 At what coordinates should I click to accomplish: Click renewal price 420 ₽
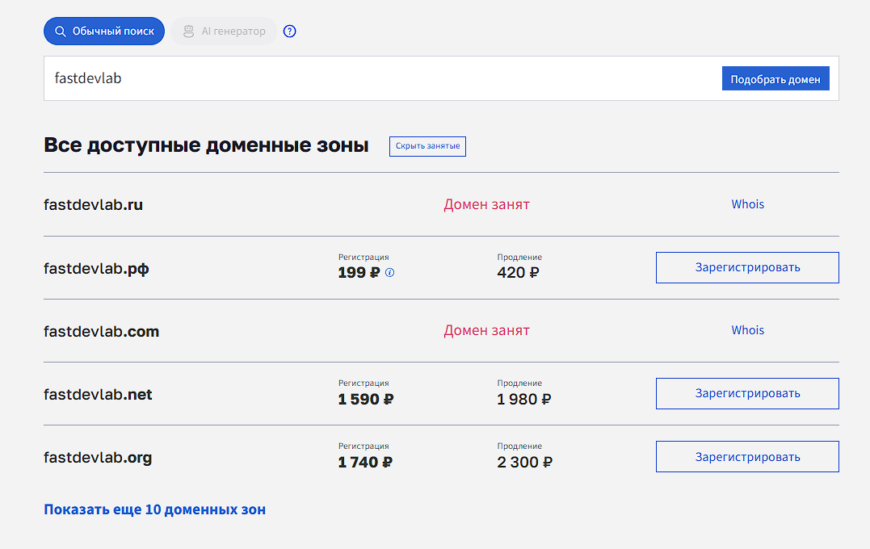(518, 273)
